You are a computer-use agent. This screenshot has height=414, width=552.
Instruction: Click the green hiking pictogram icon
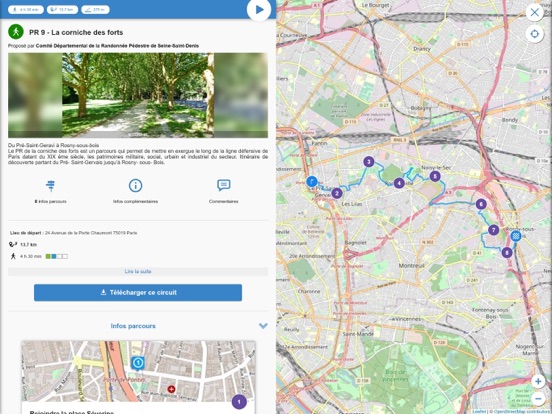point(16,32)
